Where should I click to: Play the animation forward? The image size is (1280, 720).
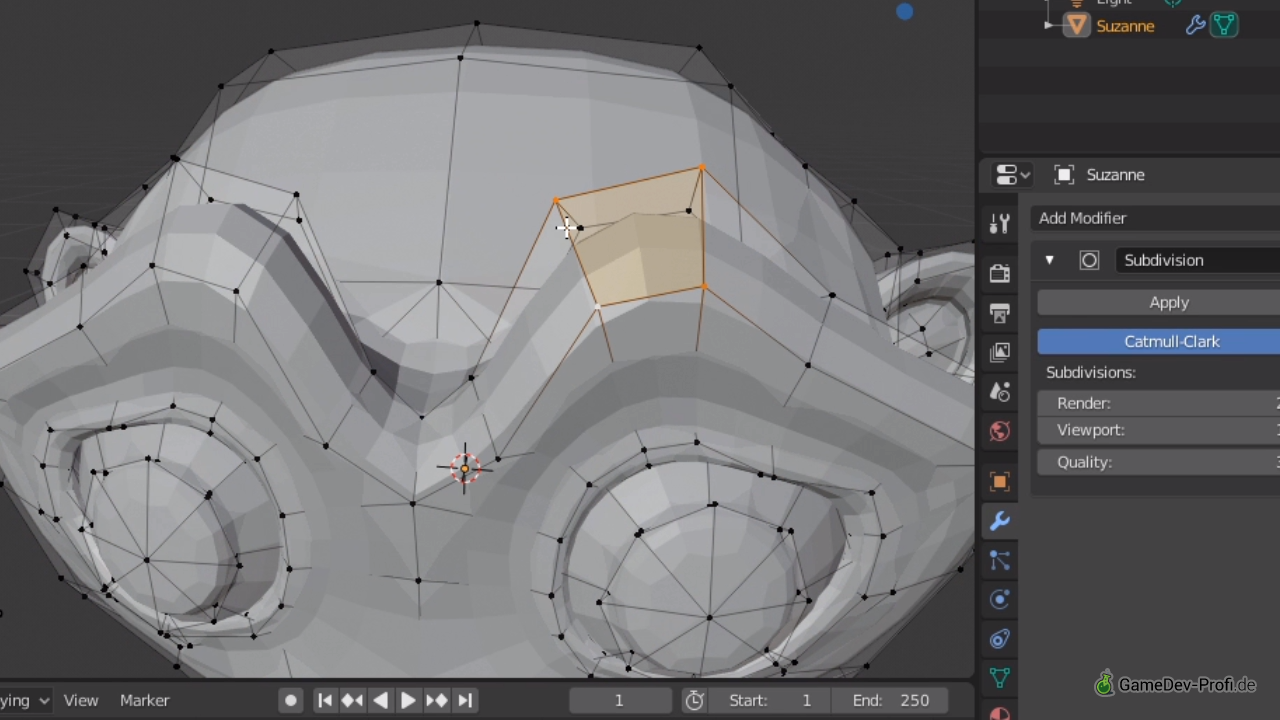408,701
